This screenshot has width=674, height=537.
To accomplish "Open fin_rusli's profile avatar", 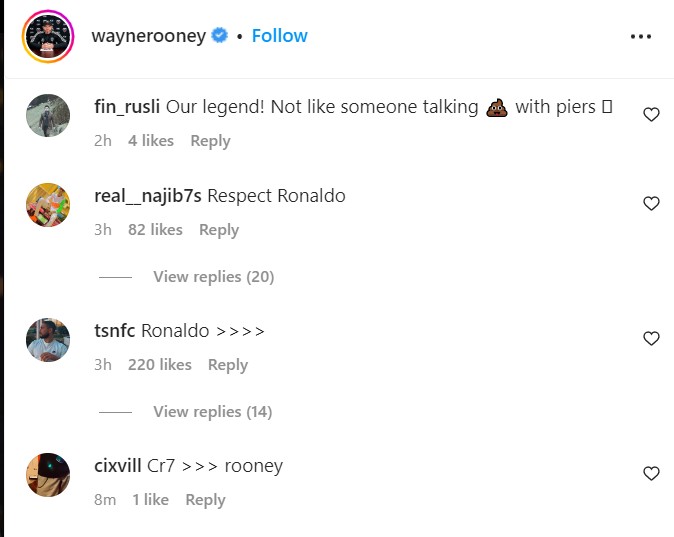I will coord(48,116).
